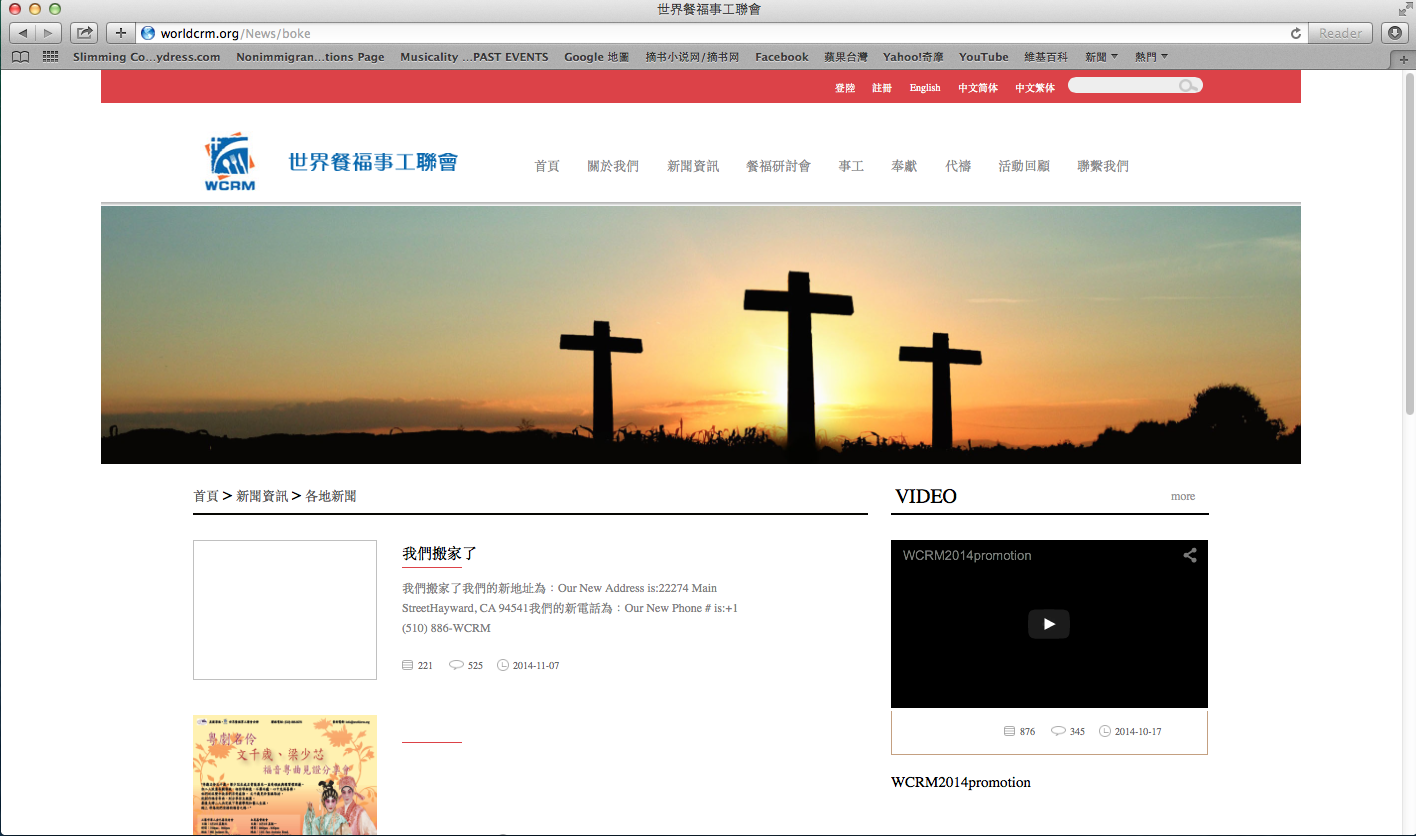Open the Musicality ...PAST EVENTS bookmark
1416x836 pixels.
pyautogui.click(x=474, y=57)
